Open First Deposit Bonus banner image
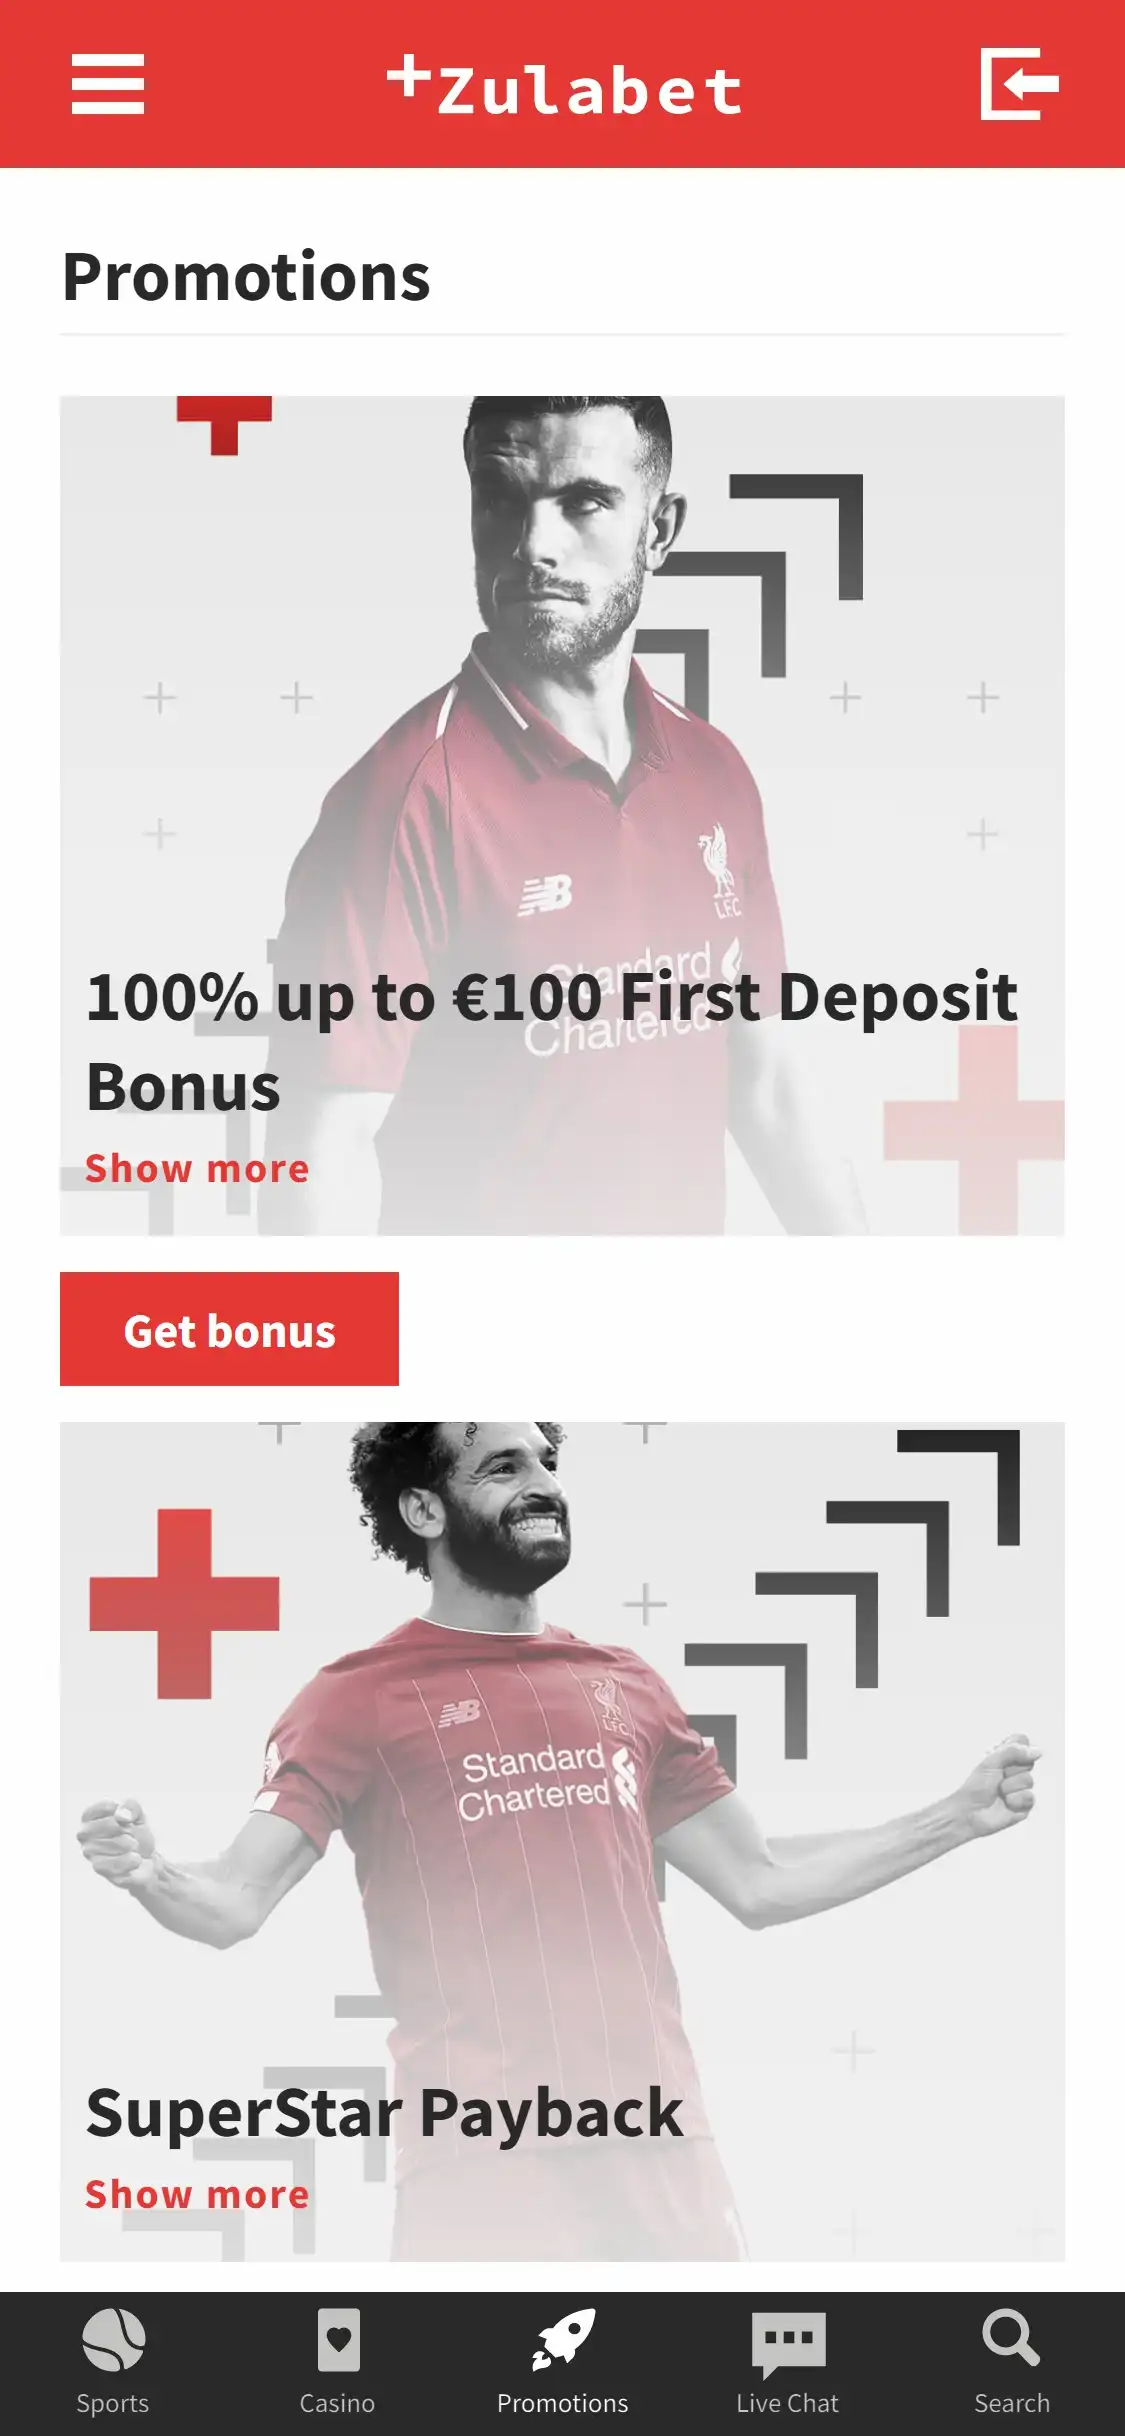The height and width of the screenshot is (2436, 1125). [x=562, y=816]
